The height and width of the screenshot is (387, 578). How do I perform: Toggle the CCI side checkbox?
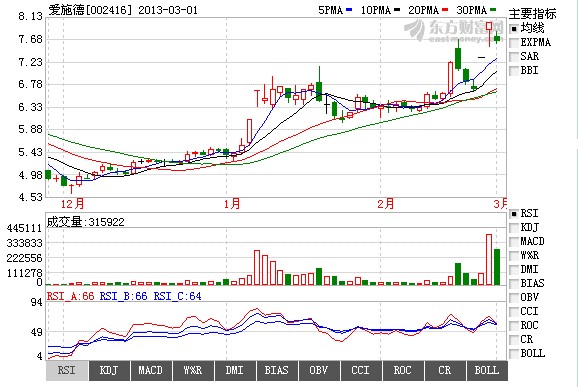[x=514, y=312]
